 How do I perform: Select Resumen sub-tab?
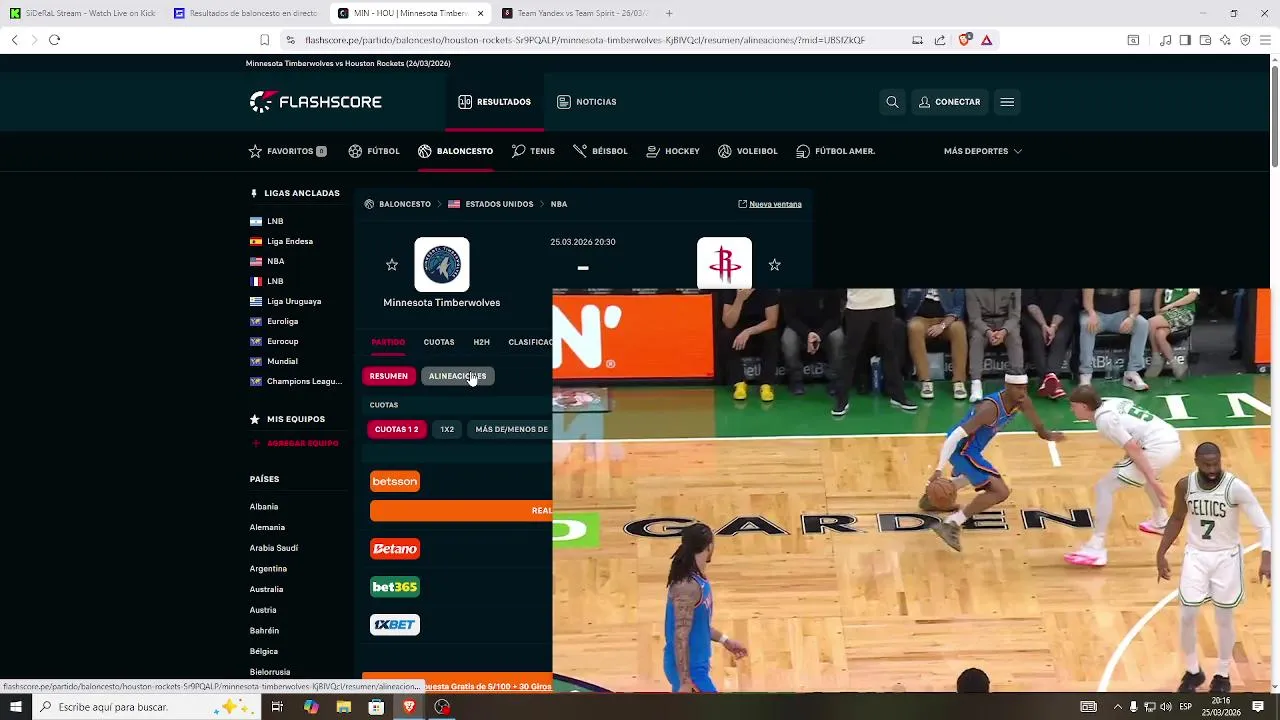coord(388,376)
